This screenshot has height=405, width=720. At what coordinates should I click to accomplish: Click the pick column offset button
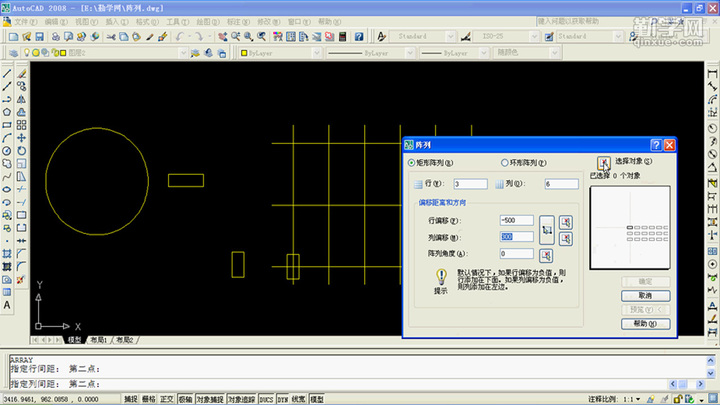click(x=566, y=239)
